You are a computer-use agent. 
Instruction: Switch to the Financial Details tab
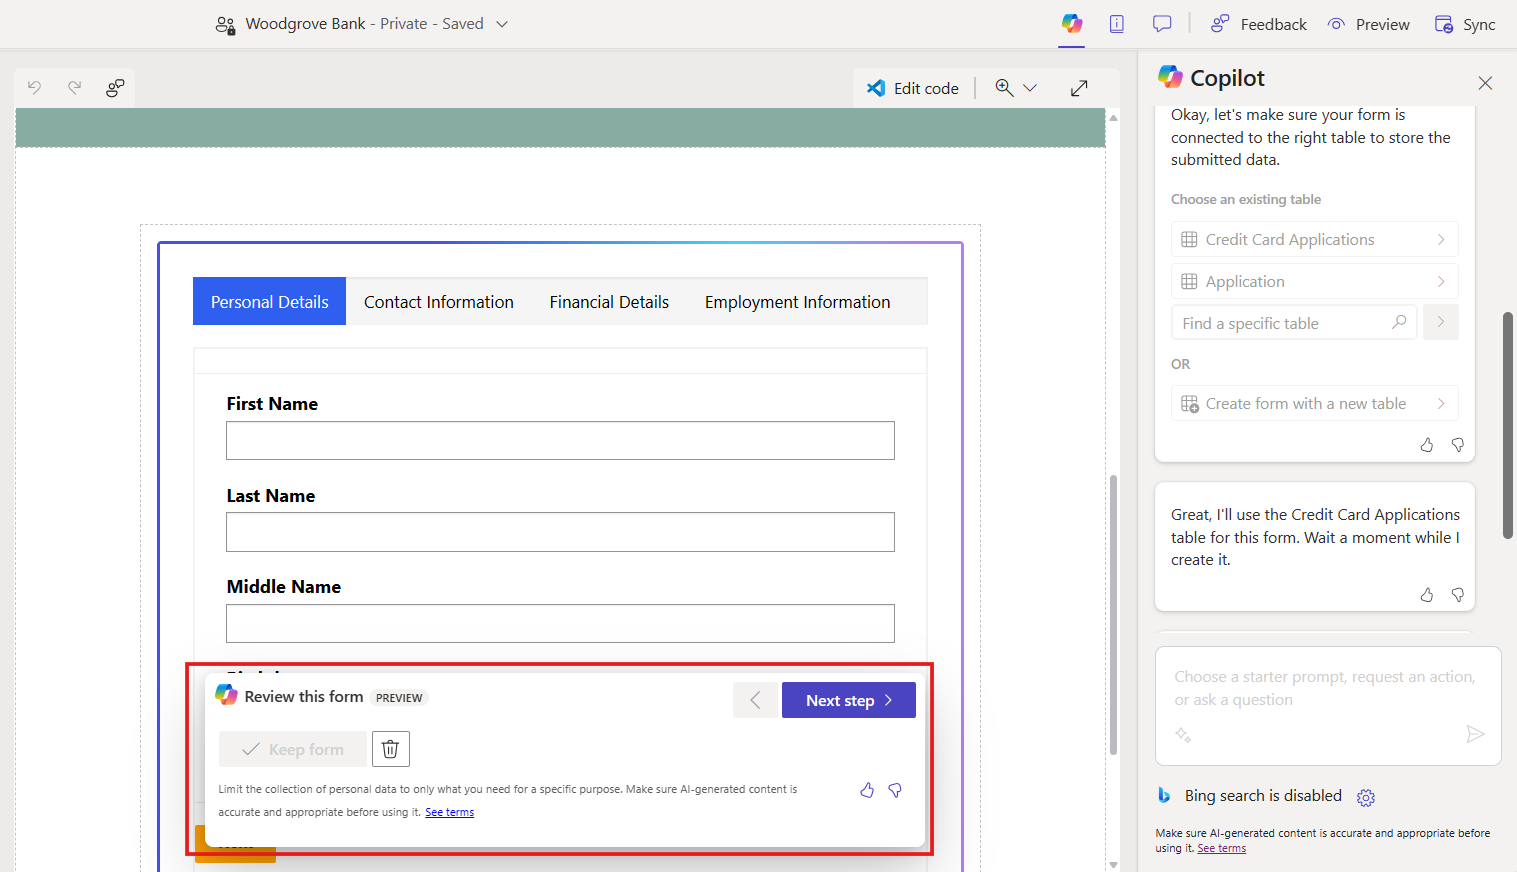609,301
